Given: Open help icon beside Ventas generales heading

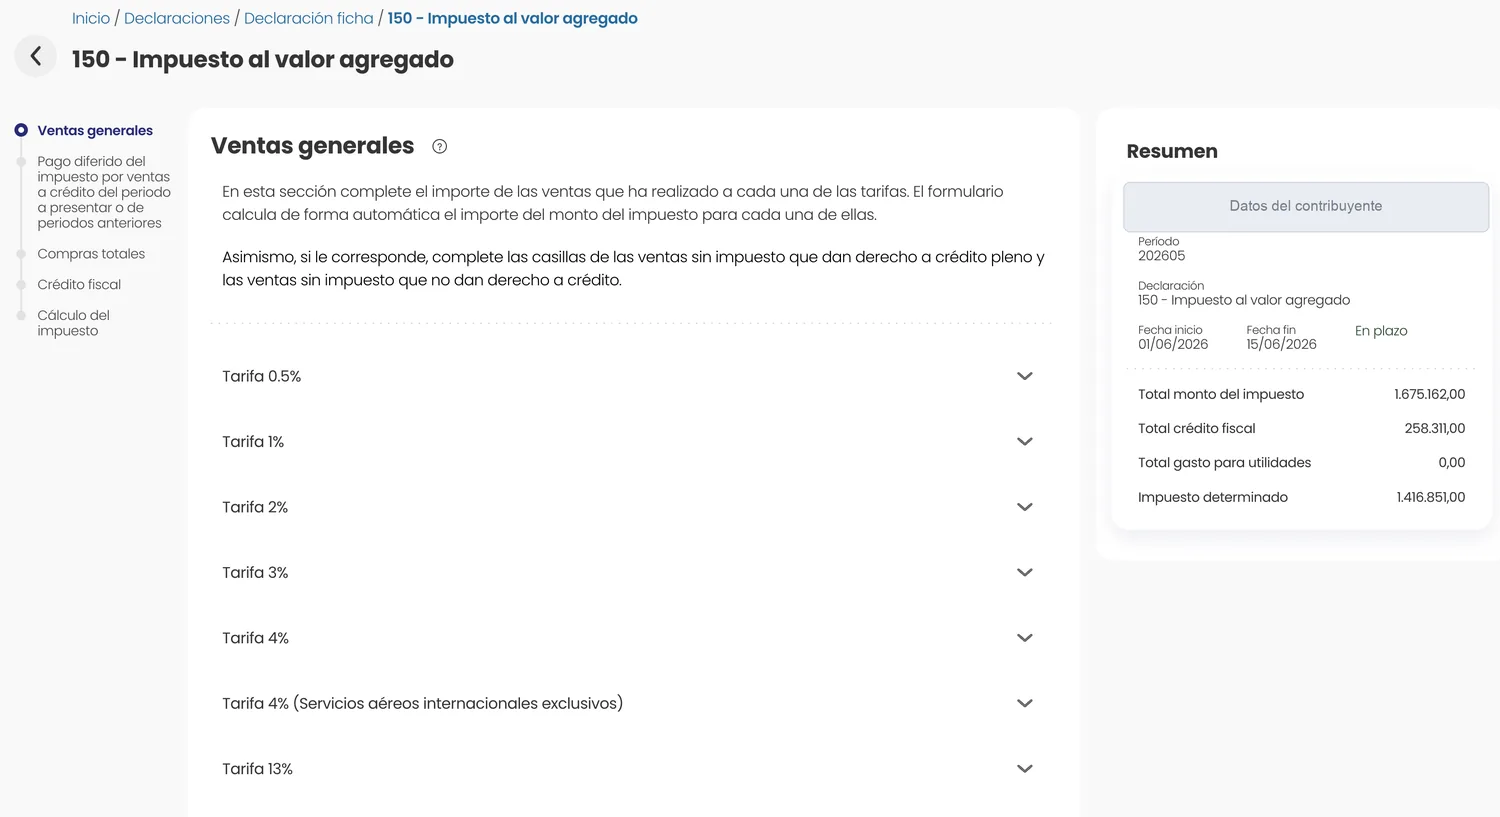Looking at the screenshot, I should [439, 146].
